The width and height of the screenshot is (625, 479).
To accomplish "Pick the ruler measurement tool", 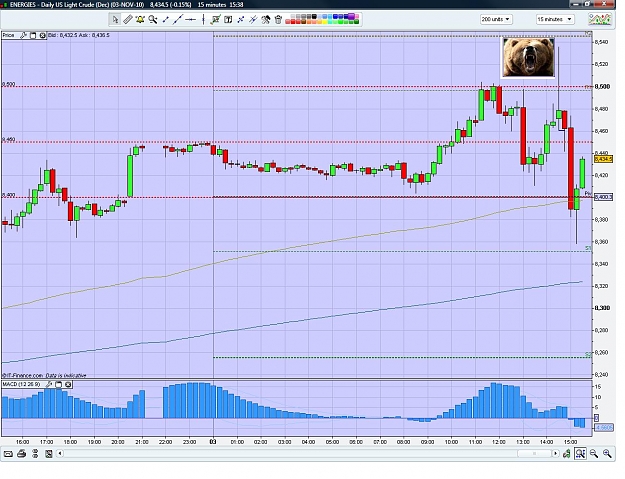I will pyautogui.click(x=128, y=19).
